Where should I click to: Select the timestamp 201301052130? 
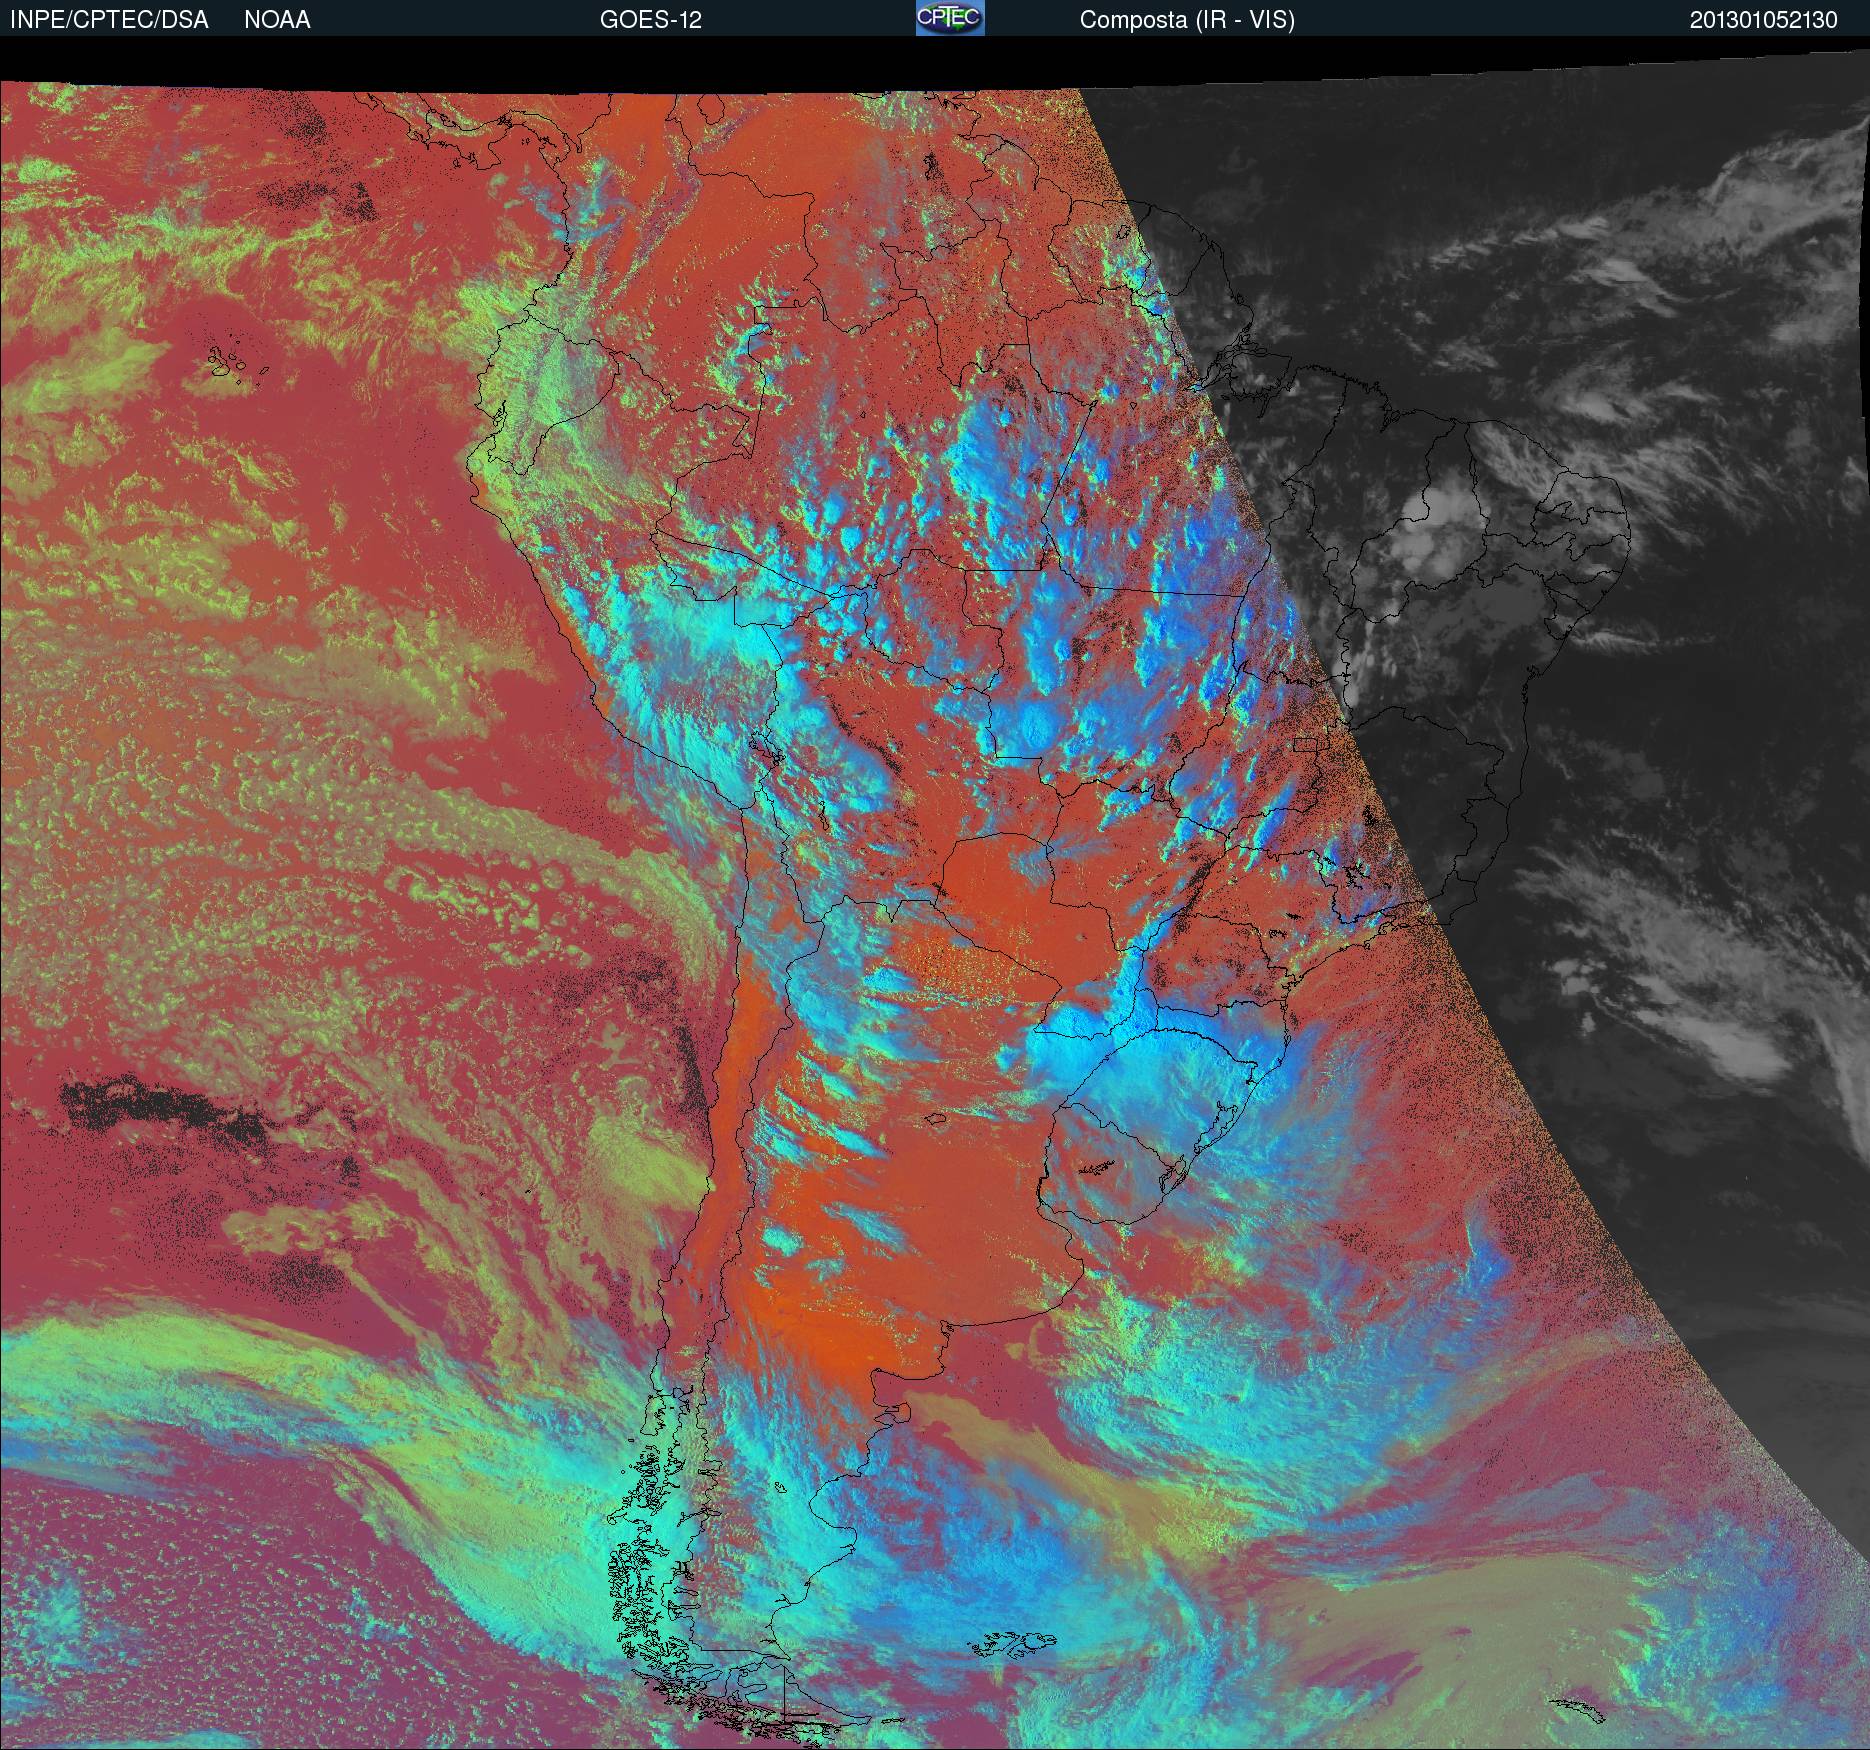pos(1763,20)
